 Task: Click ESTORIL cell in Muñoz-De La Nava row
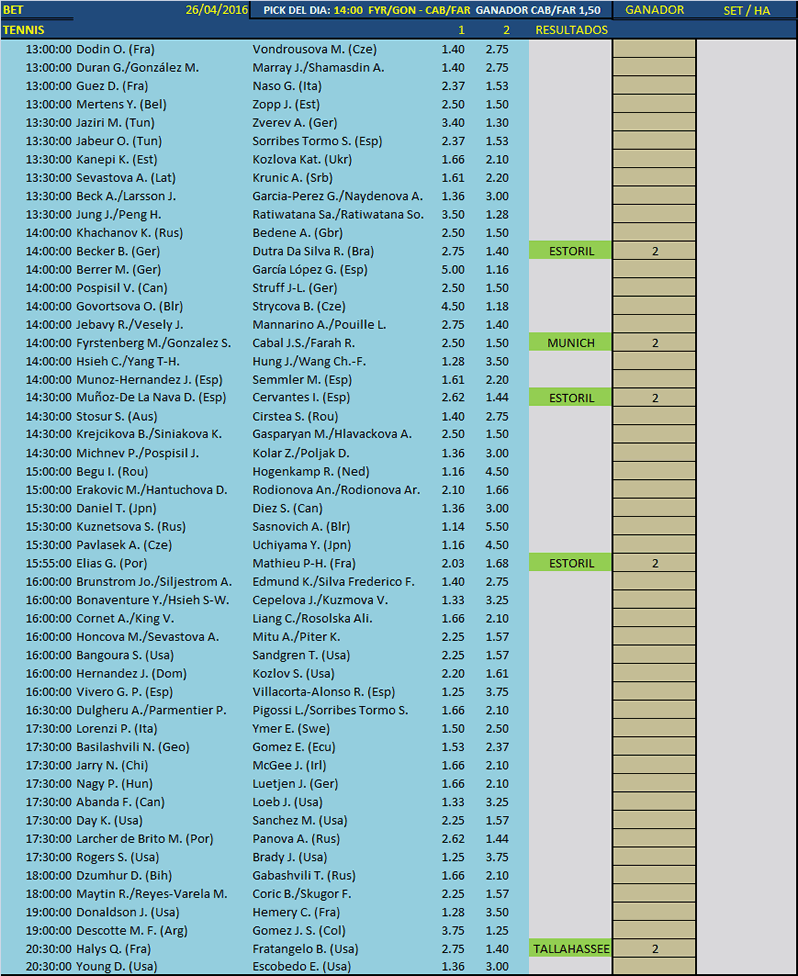(x=571, y=398)
